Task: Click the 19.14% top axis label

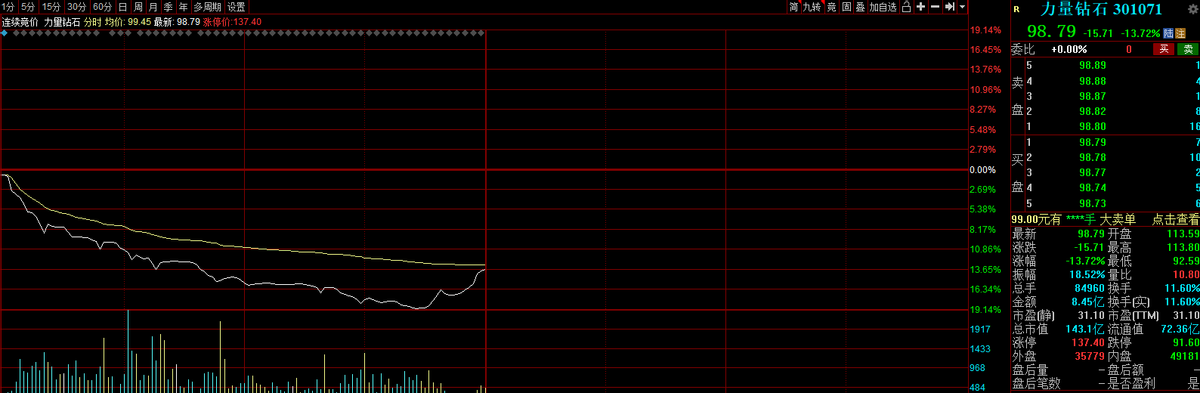Action: pos(986,30)
